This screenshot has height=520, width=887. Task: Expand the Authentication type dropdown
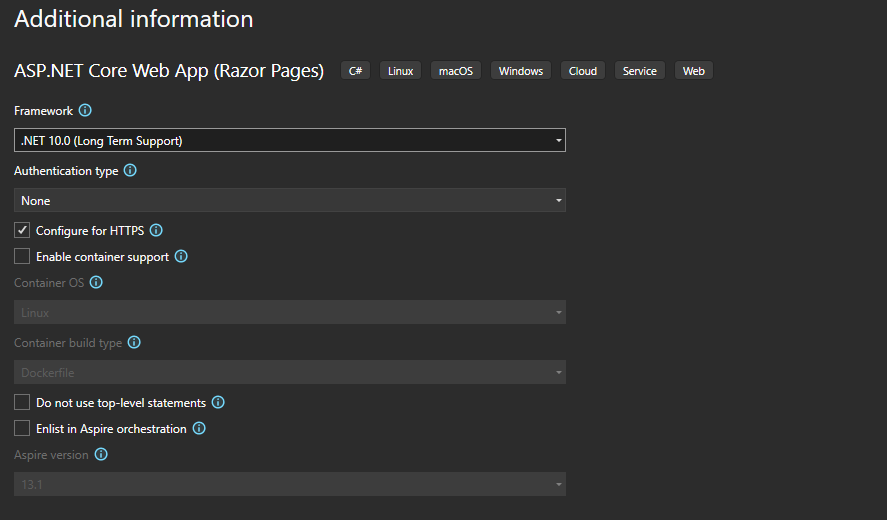pos(290,201)
